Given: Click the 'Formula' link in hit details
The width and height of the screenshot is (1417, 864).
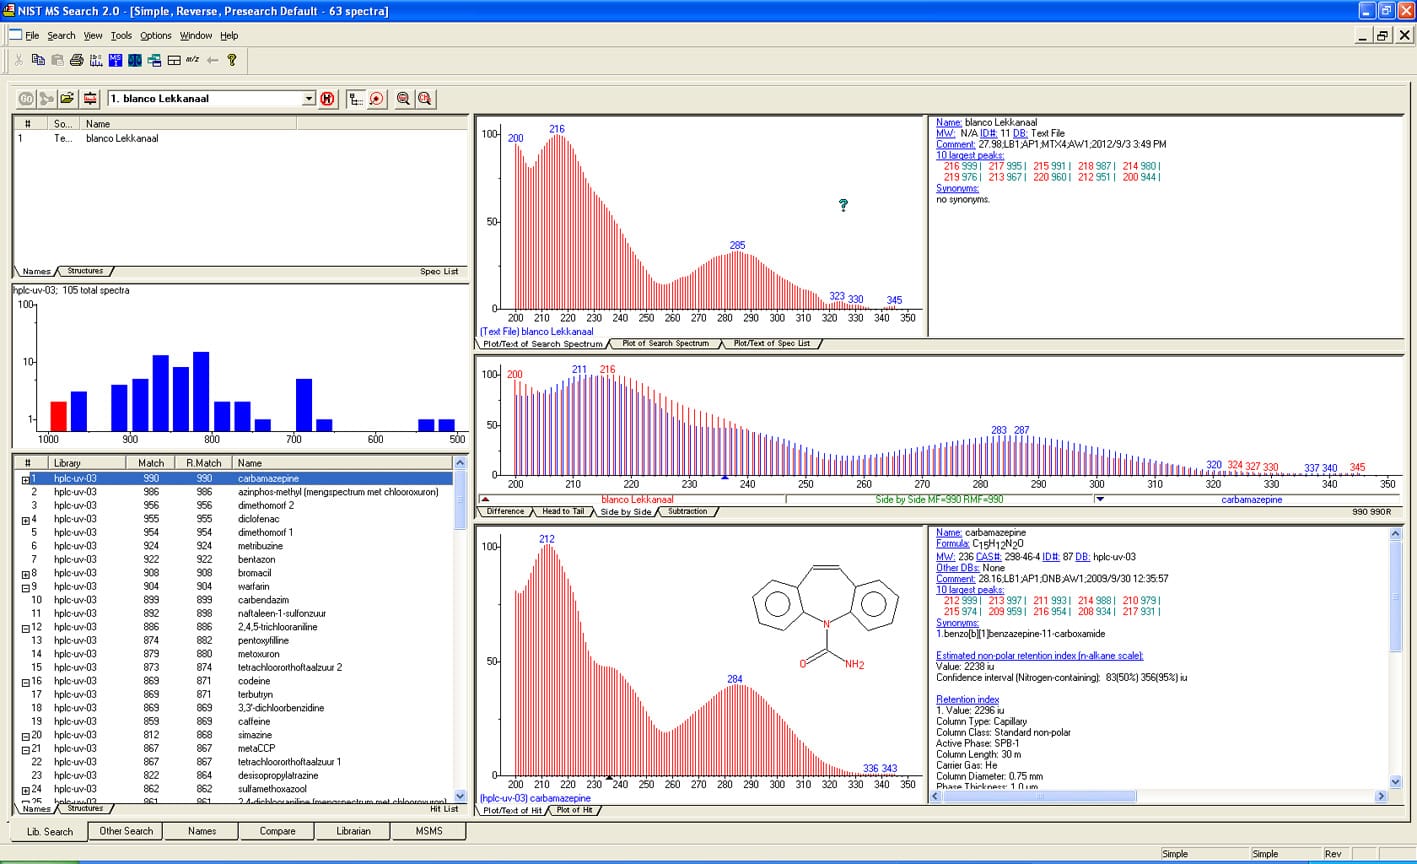Looking at the screenshot, I should tap(953, 545).
